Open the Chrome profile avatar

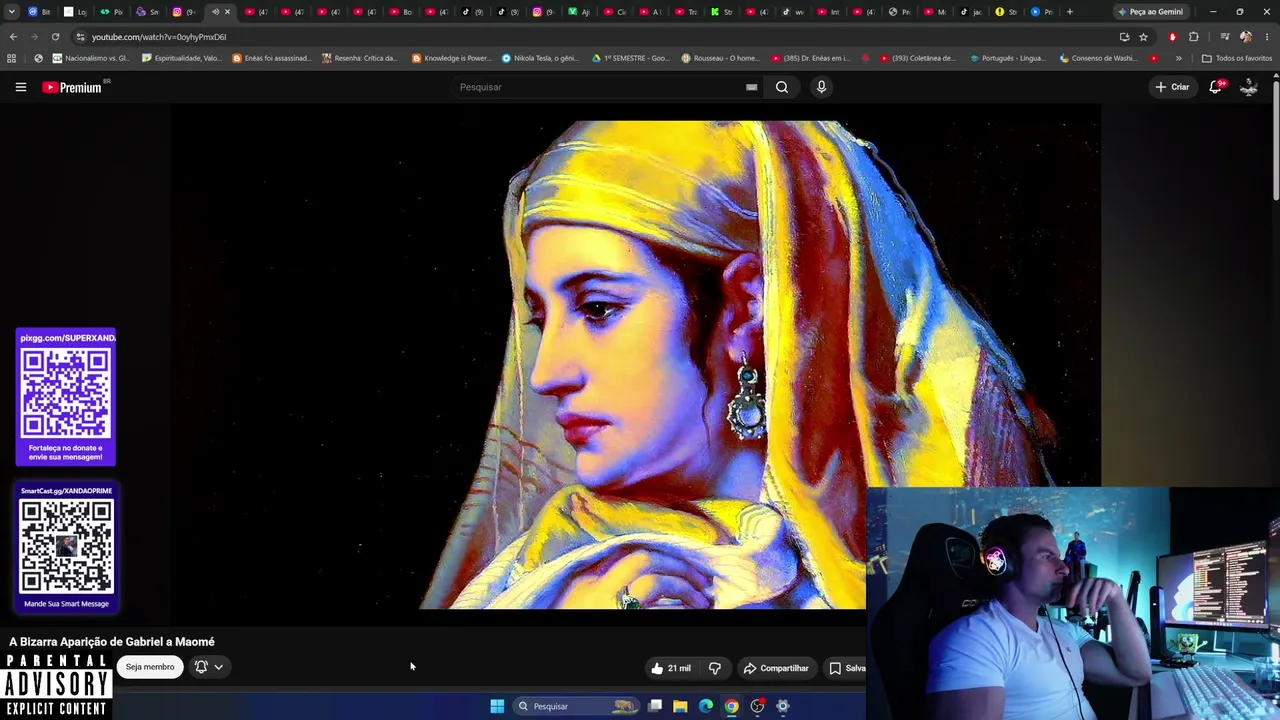[1246, 37]
